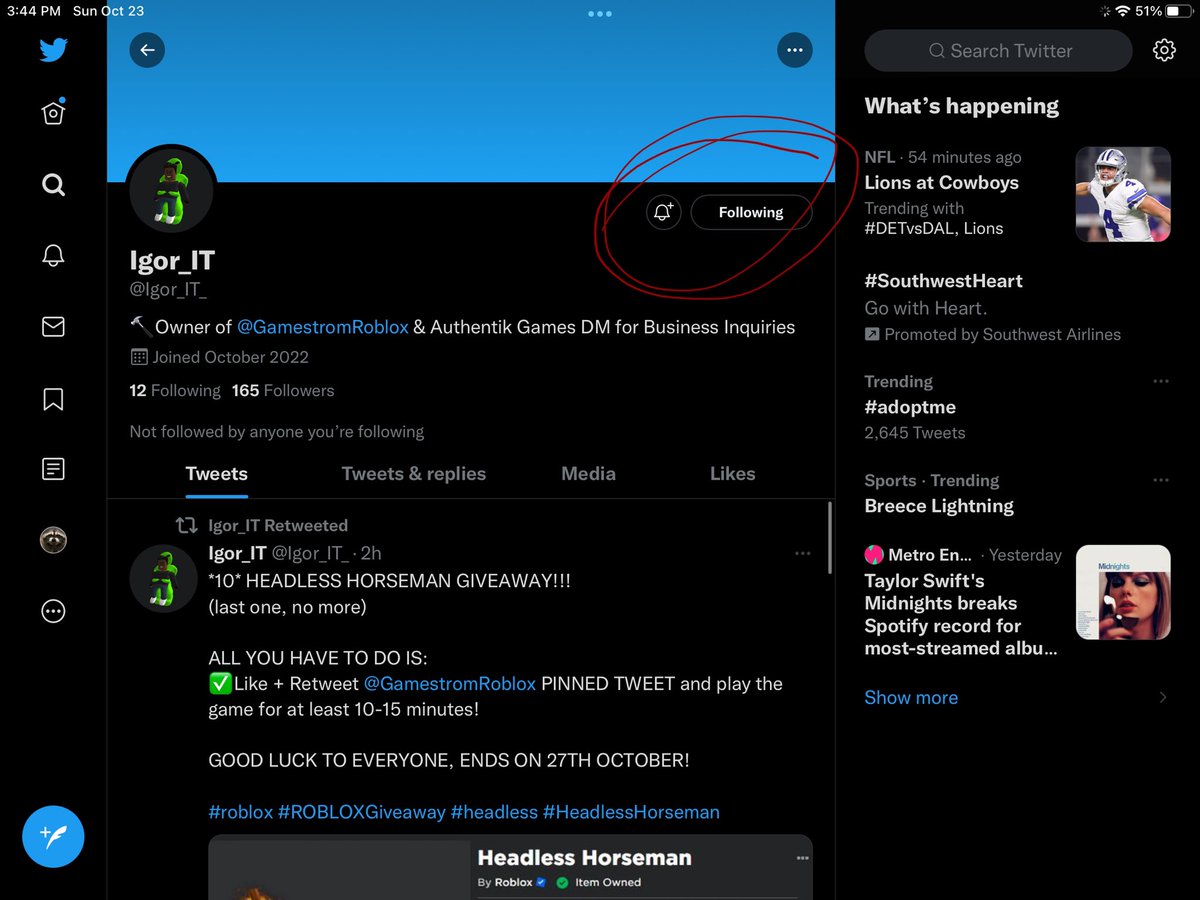Open trends settings gear icon

pyautogui.click(x=1164, y=50)
